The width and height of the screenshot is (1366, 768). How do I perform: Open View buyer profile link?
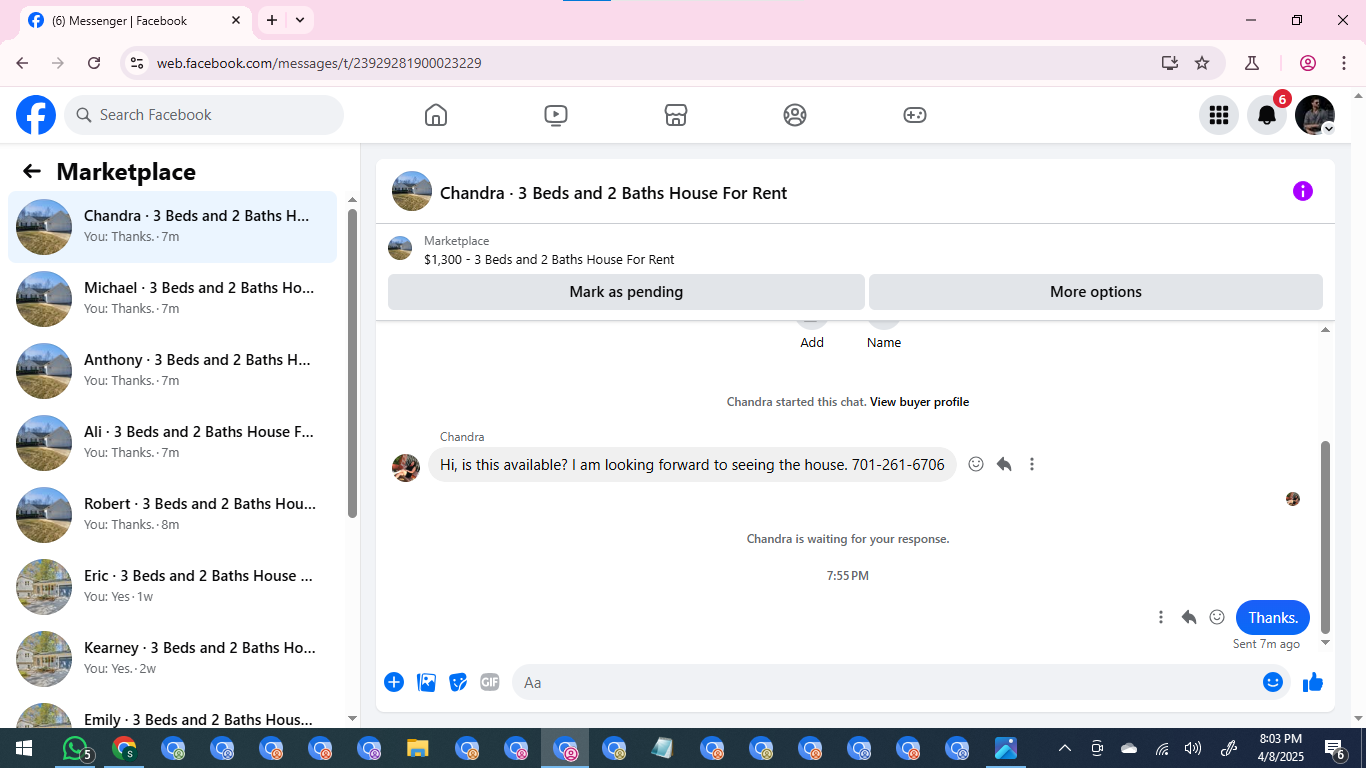919,402
